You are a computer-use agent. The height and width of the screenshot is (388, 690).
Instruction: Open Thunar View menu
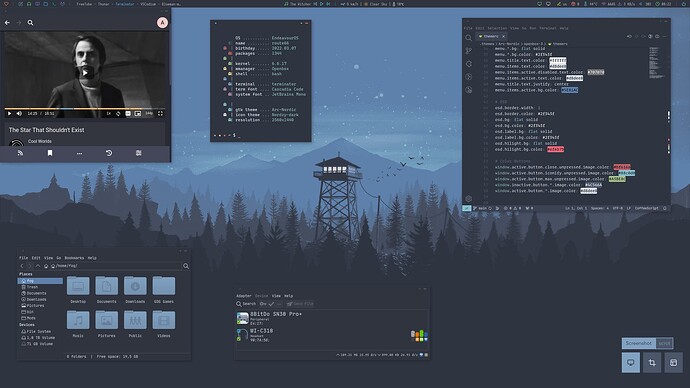coord(48,258)
